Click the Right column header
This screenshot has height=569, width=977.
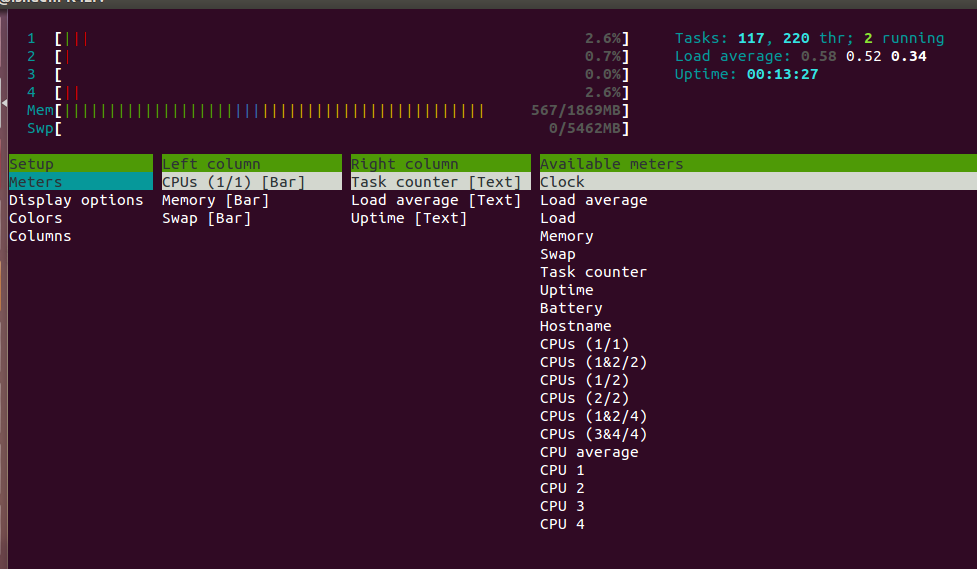(441, 163)
